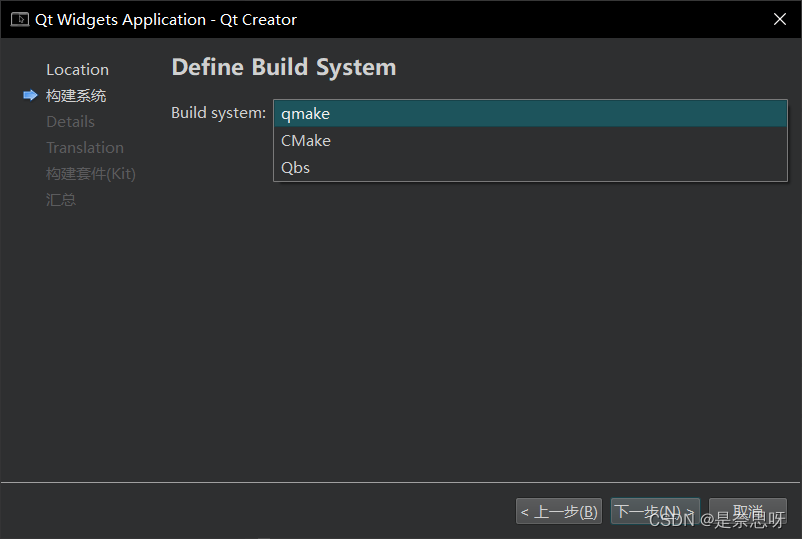Click the Define Build System heading
This screenshot has height=539, width=802.
[x=284, y=68]
